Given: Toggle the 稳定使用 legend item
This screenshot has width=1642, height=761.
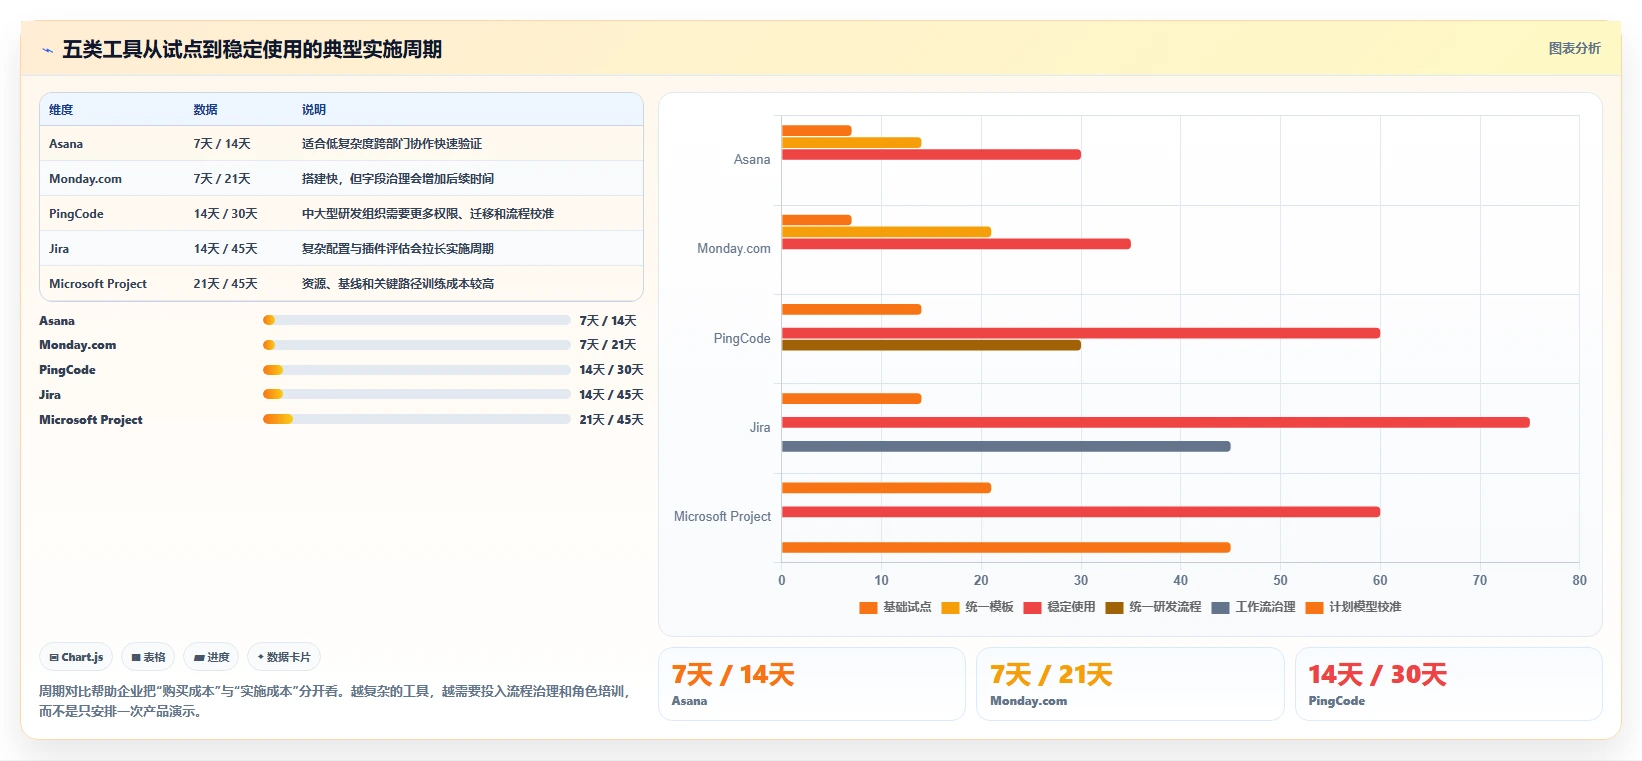Looking at the screenshot, I should point(1059,607).
